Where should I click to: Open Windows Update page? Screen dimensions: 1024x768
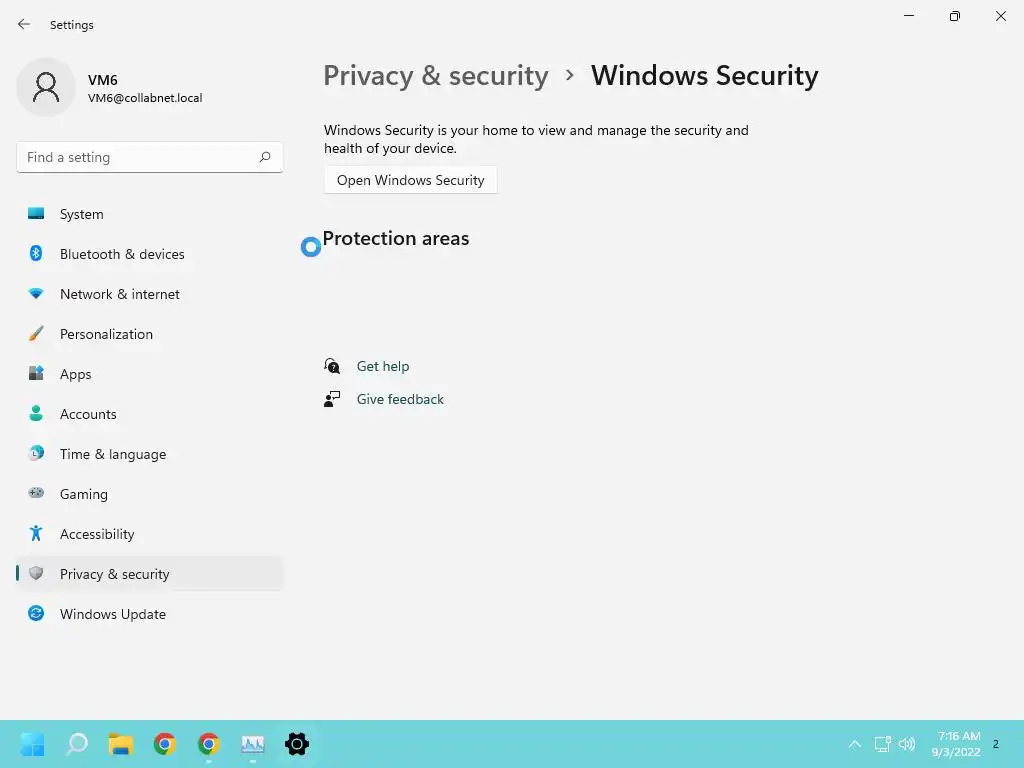click(x=150, y=614)
